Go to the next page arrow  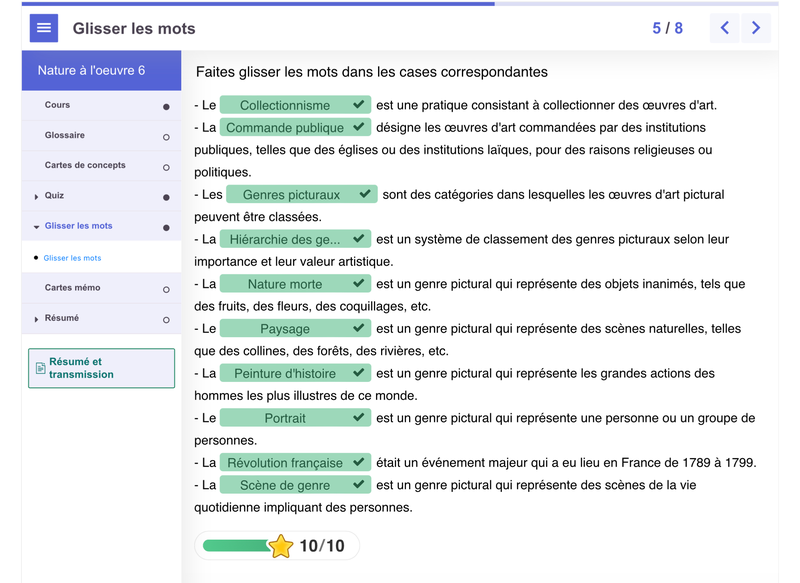pos(756,28)
